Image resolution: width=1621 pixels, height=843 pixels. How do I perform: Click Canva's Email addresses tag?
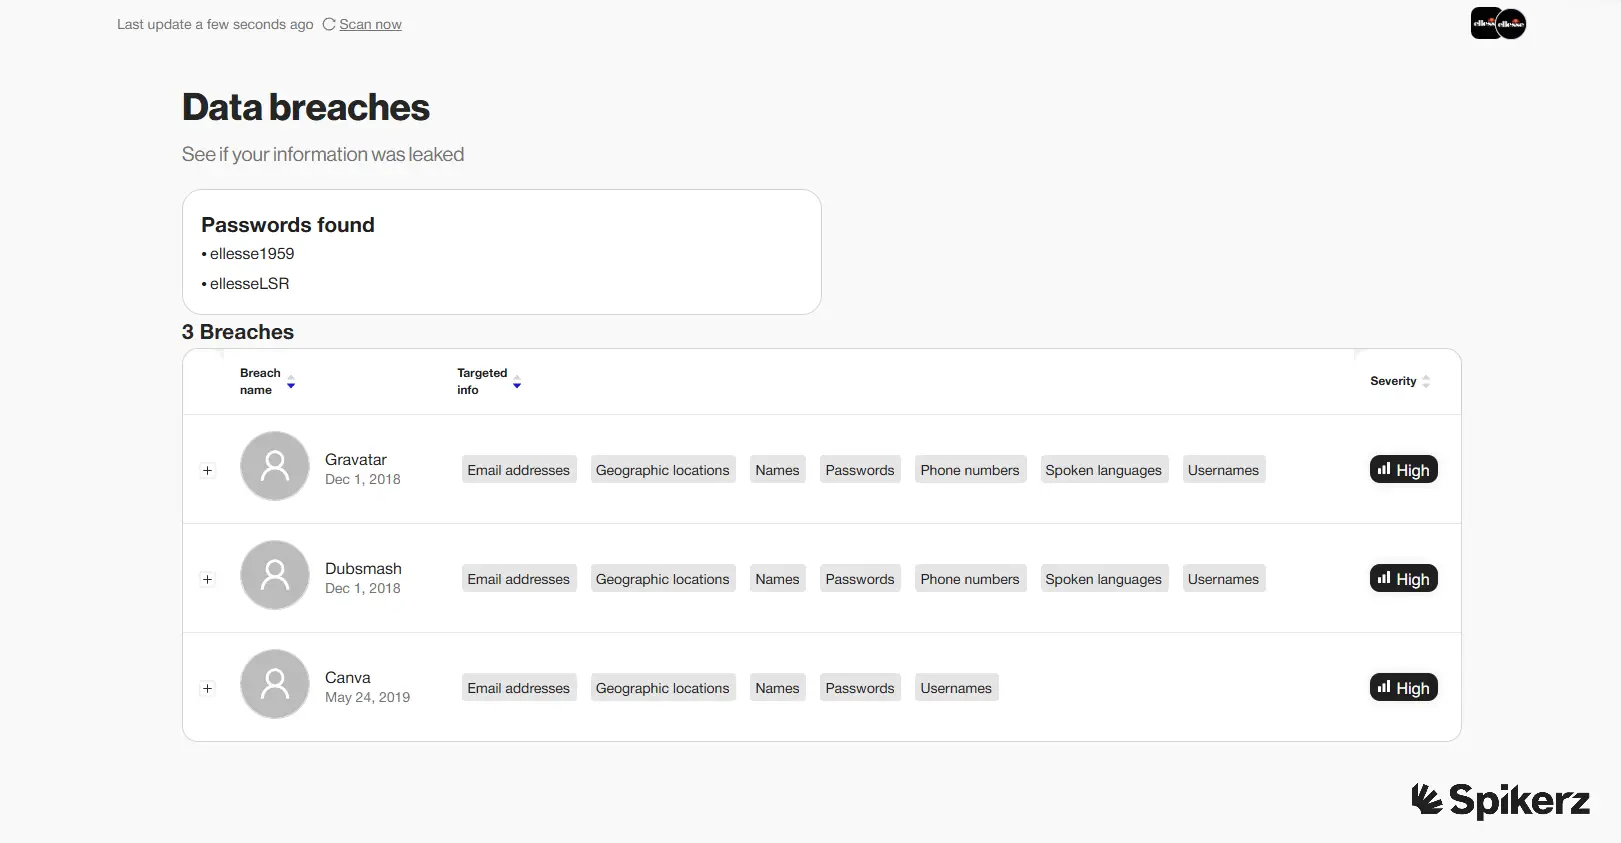click(x=519, y=688)
